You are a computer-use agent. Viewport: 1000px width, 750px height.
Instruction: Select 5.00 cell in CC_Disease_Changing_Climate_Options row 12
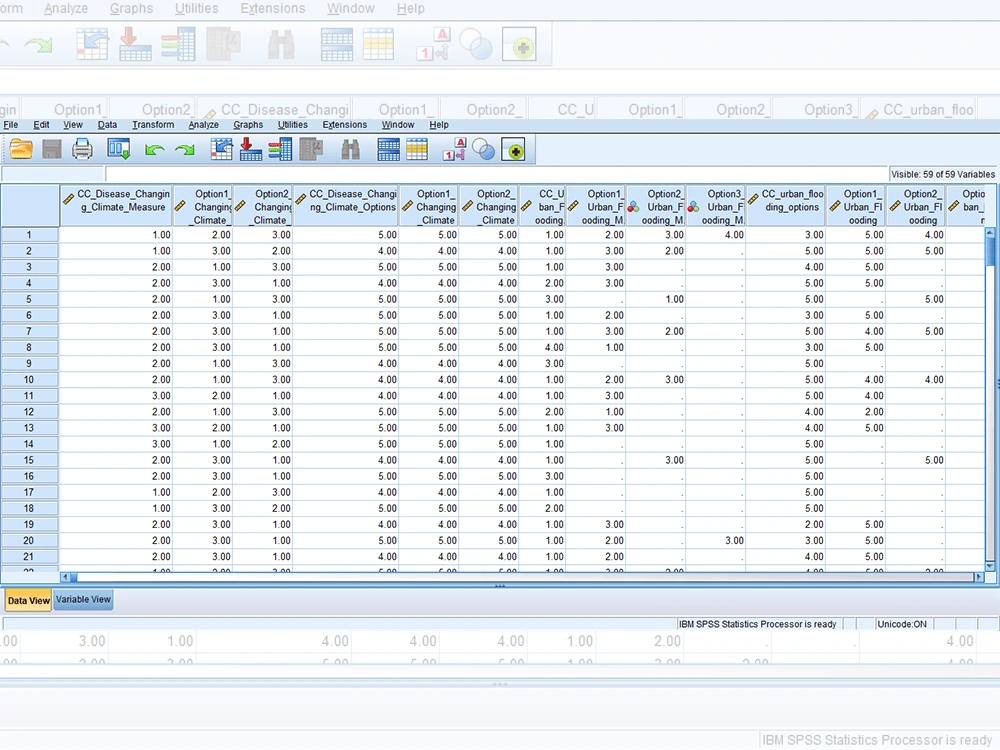coord(346,412)
